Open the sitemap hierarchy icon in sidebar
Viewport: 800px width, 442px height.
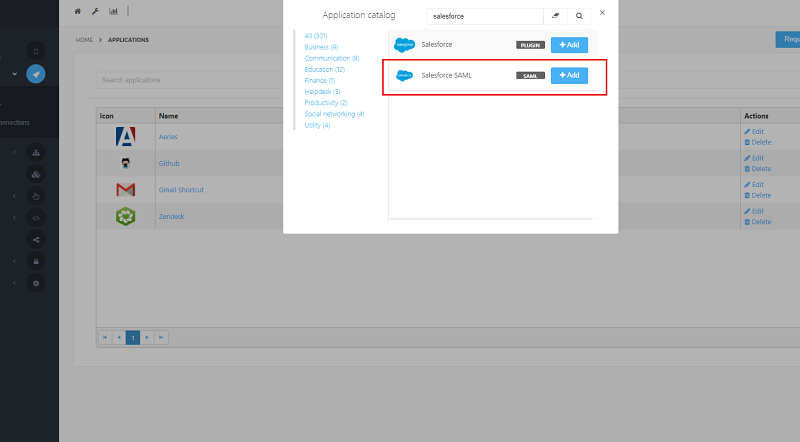point(36,153)
